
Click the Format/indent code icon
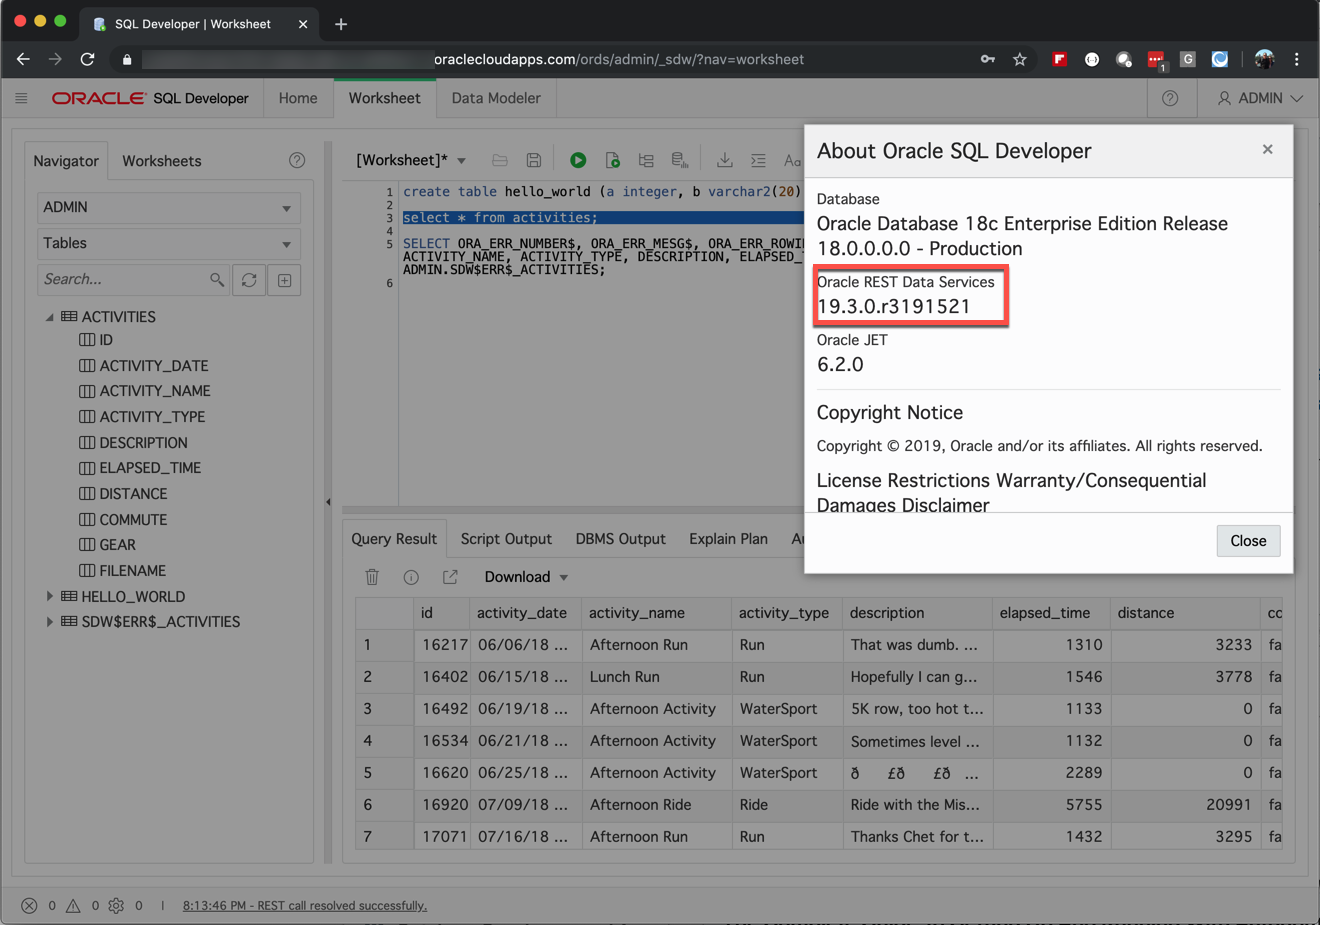[x=759, y=160]
